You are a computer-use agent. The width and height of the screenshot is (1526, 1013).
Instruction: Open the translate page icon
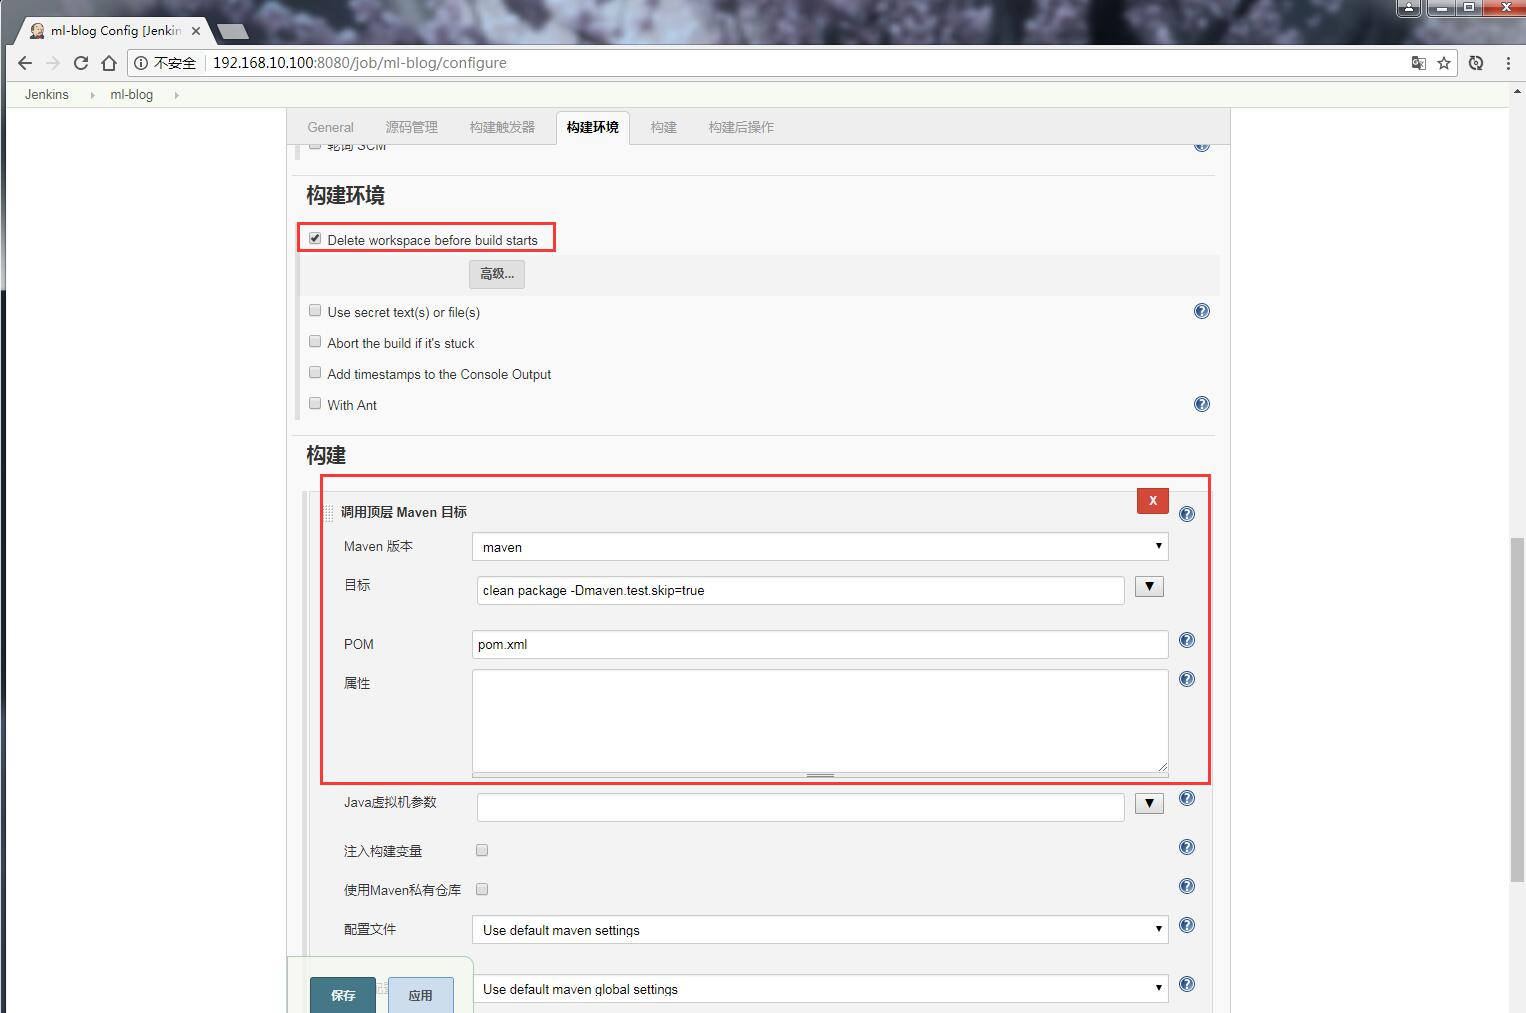(1418, 63)
